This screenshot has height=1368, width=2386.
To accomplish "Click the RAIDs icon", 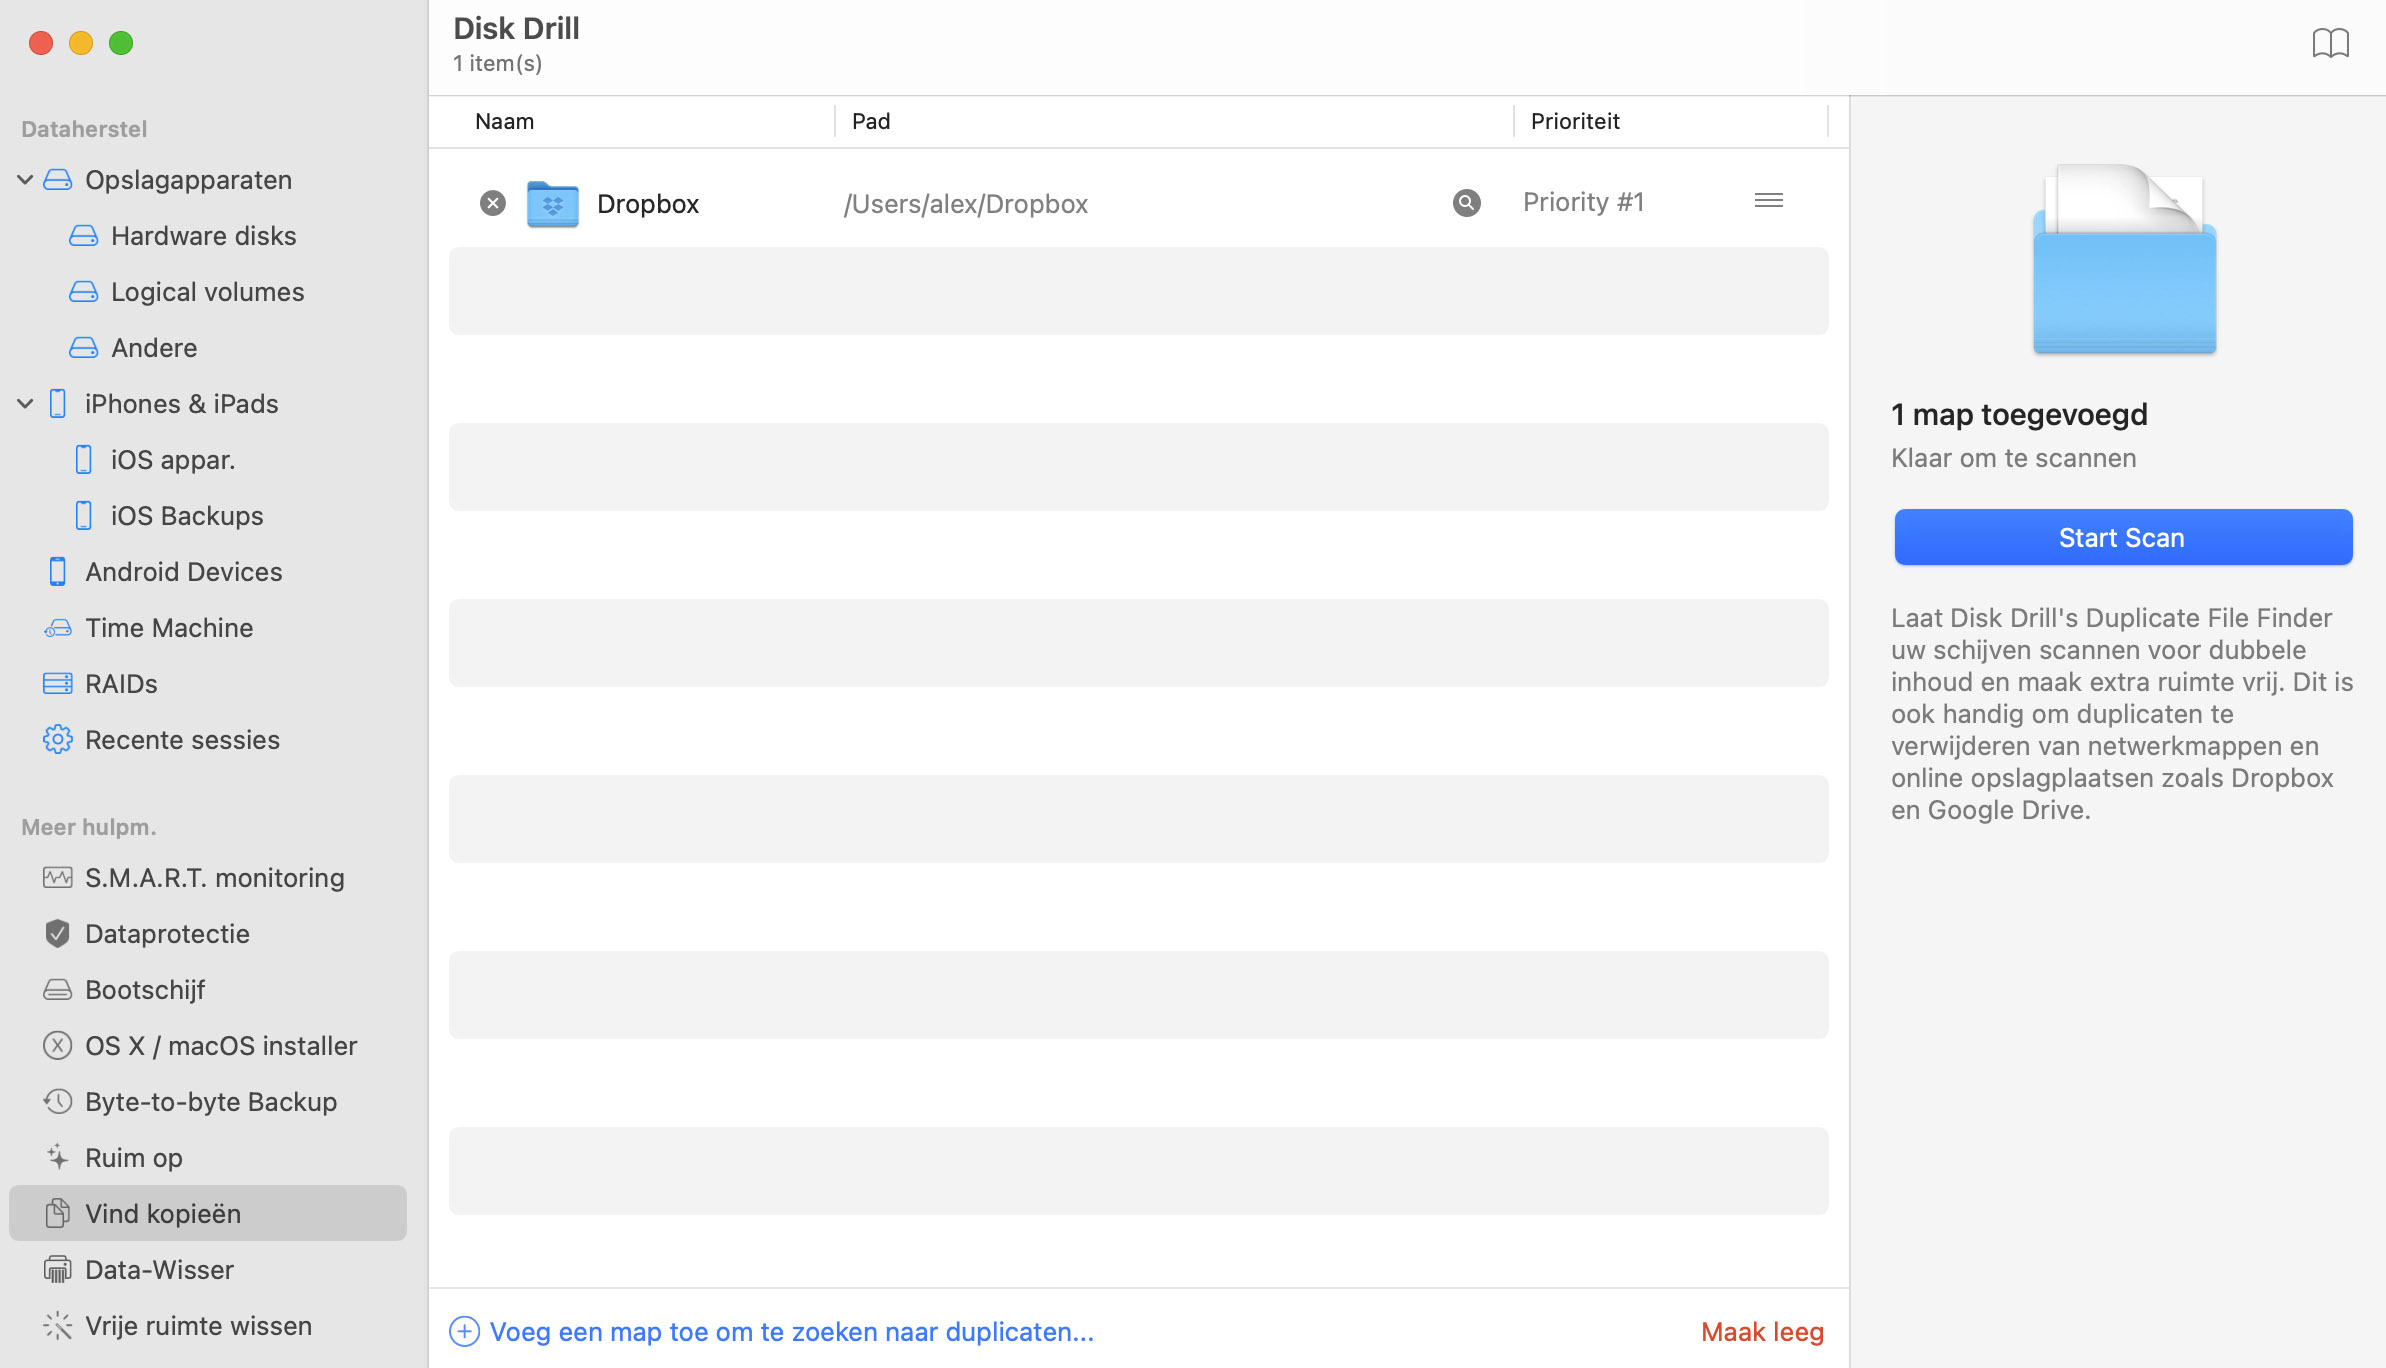I will [58, 684].
